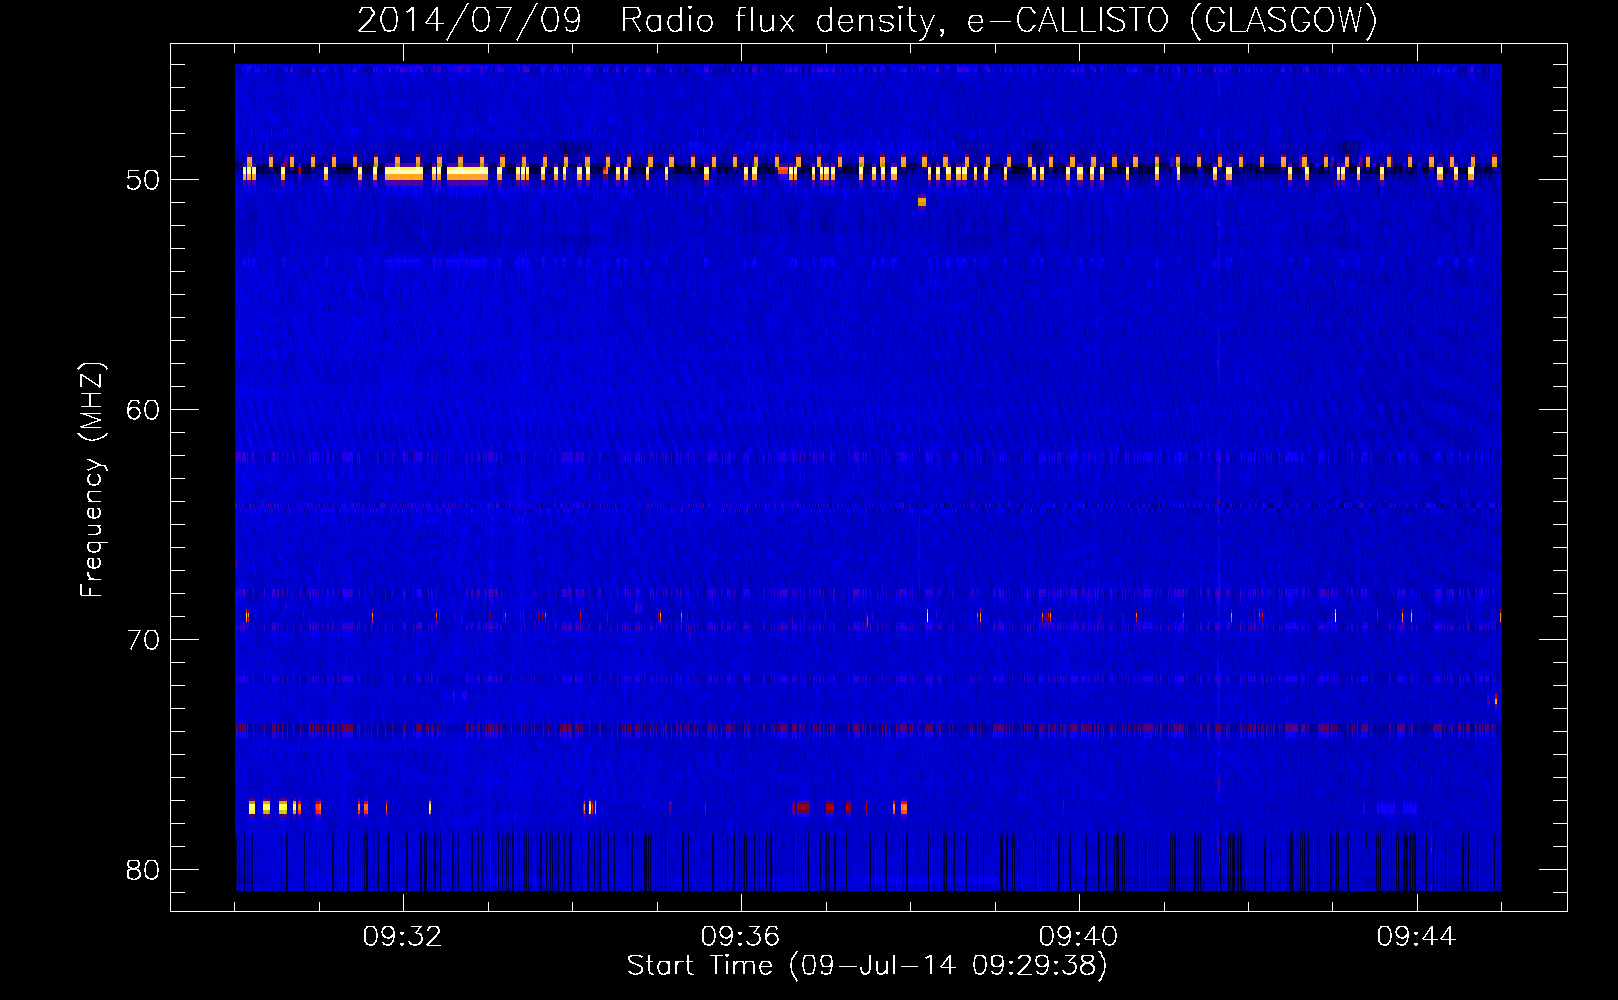
Task: Click the long bright yellow burst near 50 MHz
Action: [467, 174]
